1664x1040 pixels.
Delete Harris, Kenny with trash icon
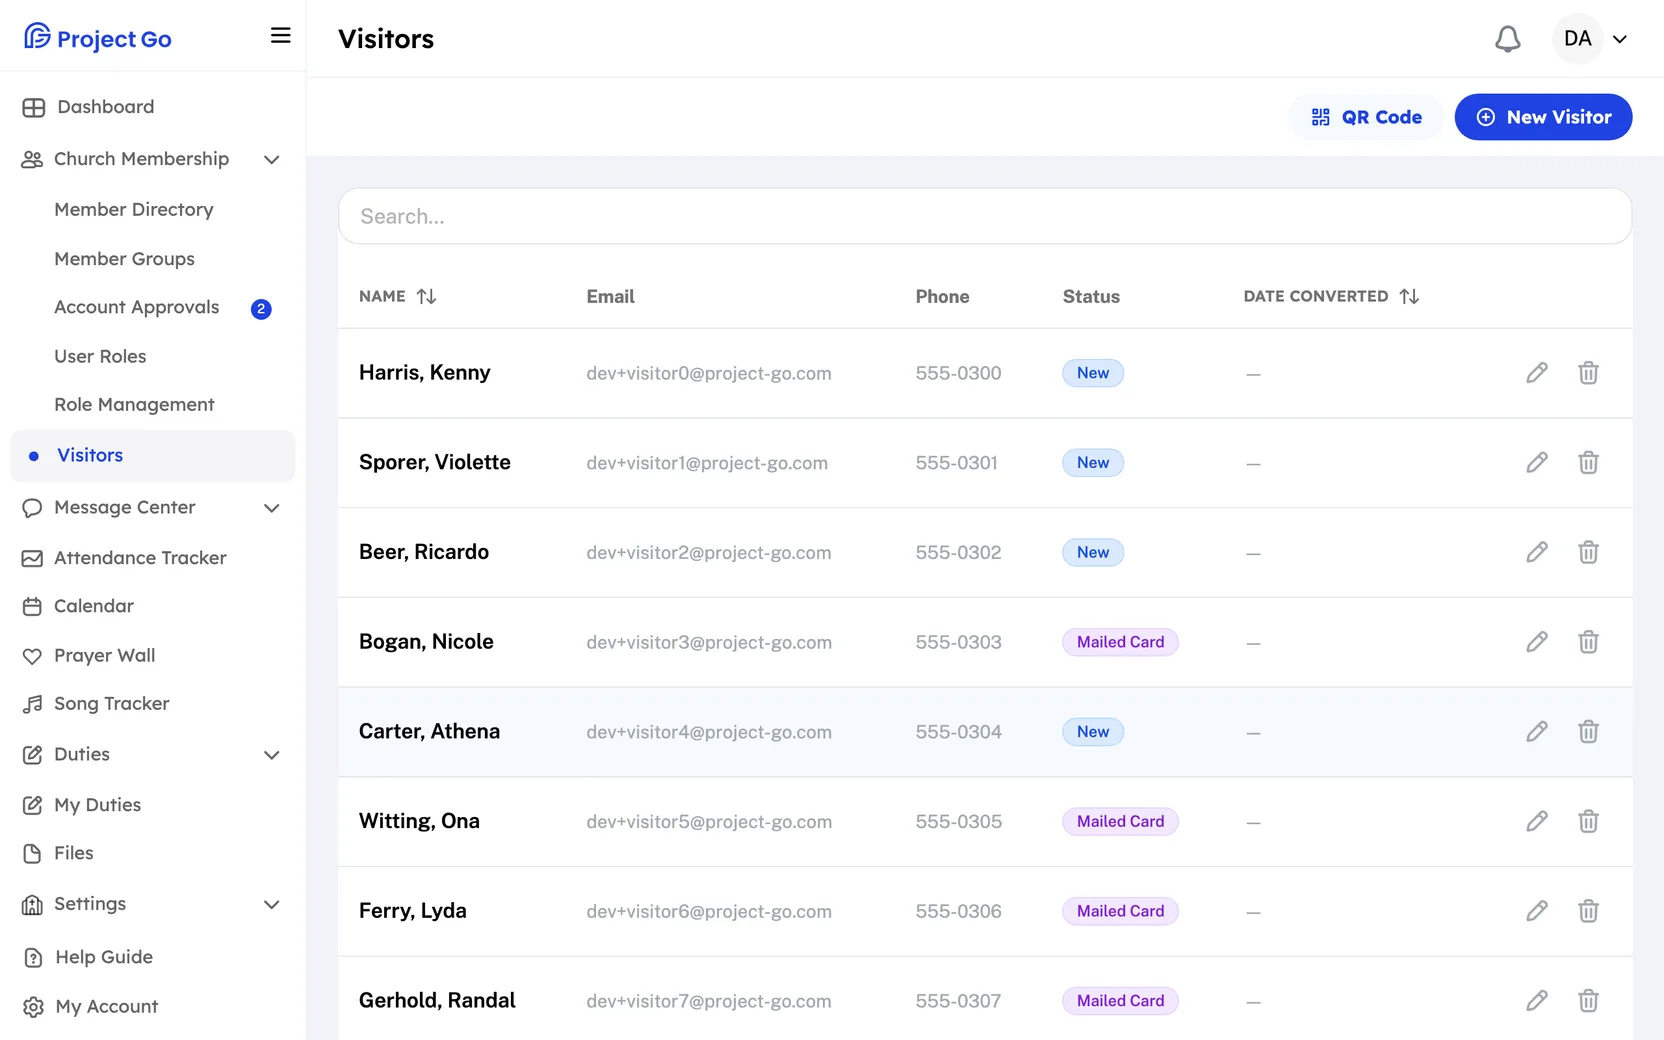coord(1588,373)
